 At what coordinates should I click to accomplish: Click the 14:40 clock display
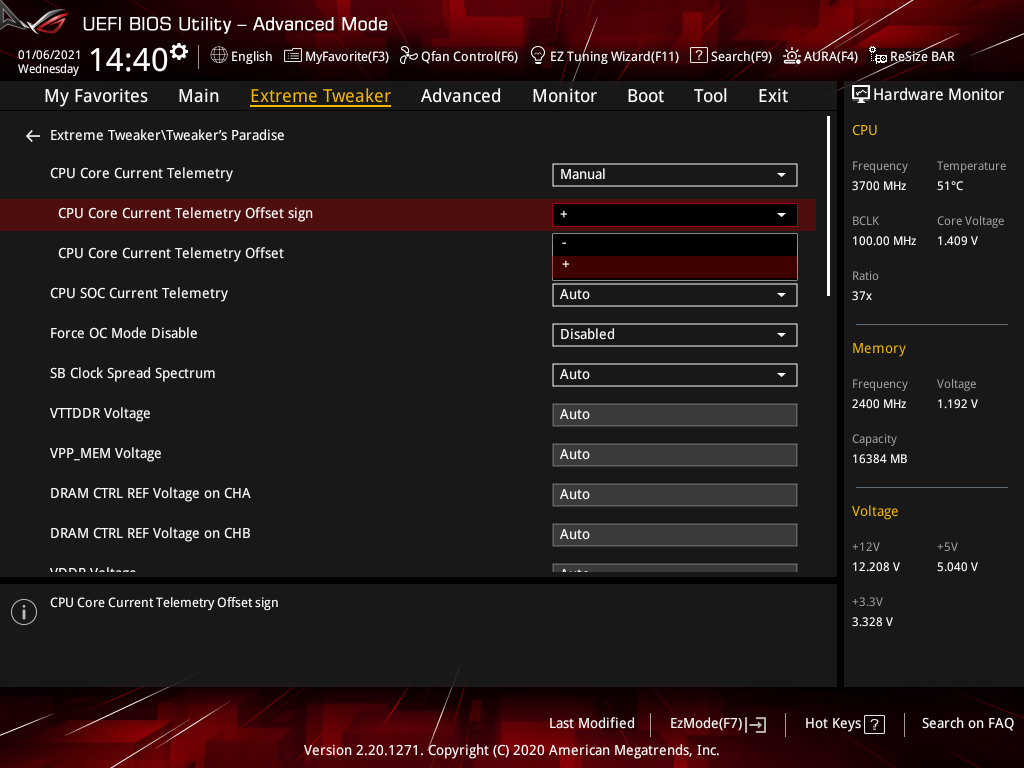[129, 59]
